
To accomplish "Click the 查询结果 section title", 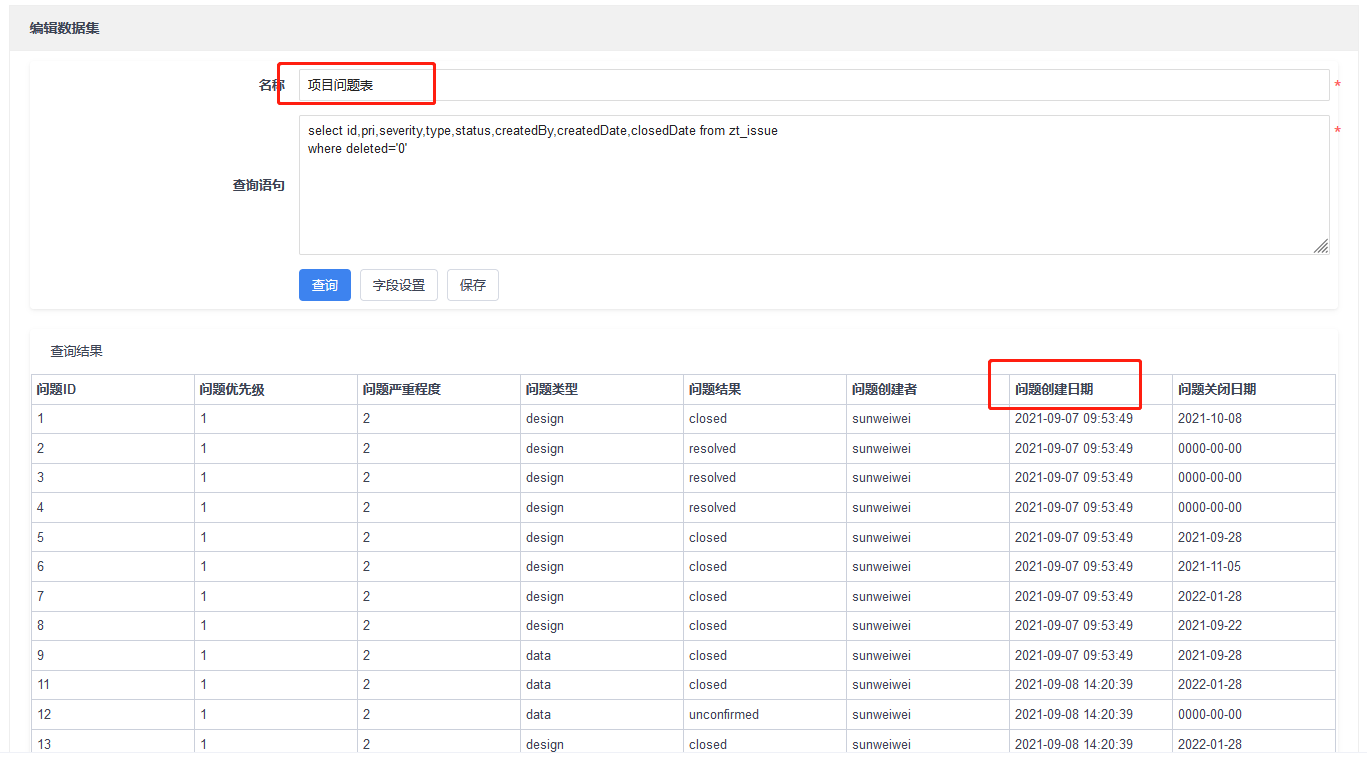I will [77, 351].
